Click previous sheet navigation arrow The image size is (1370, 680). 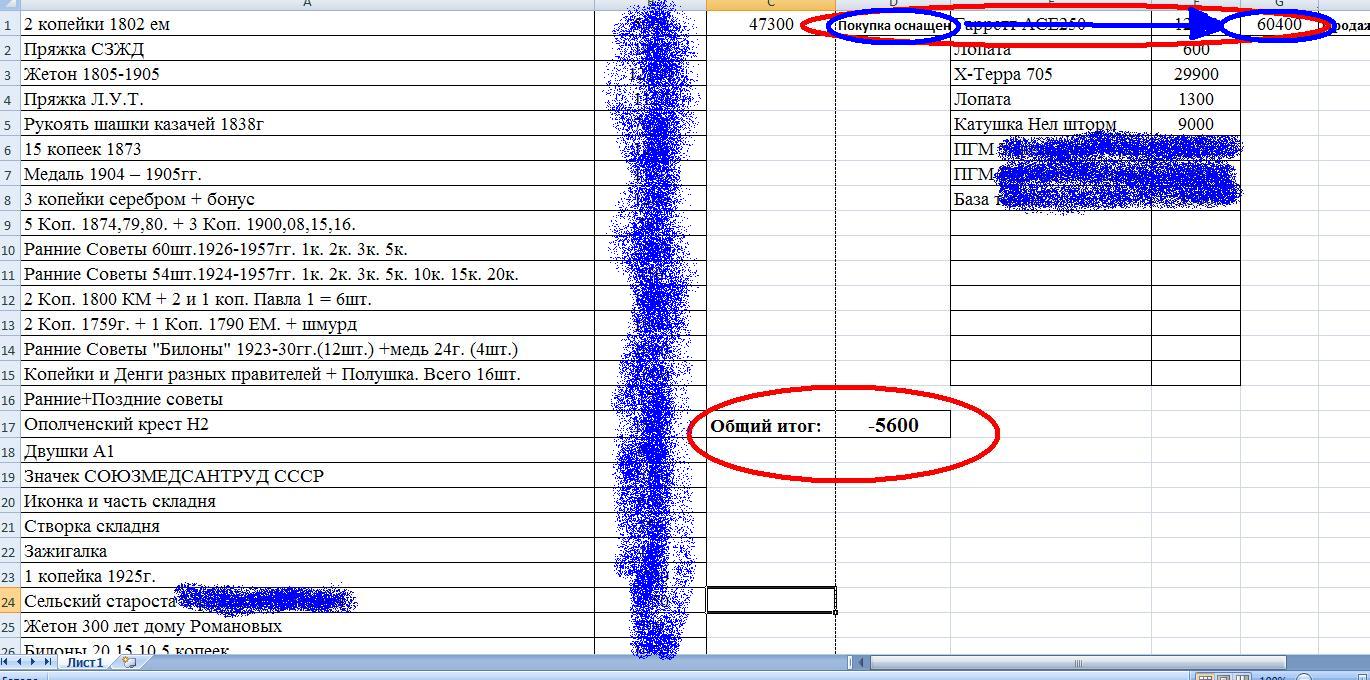pos(20,662)
